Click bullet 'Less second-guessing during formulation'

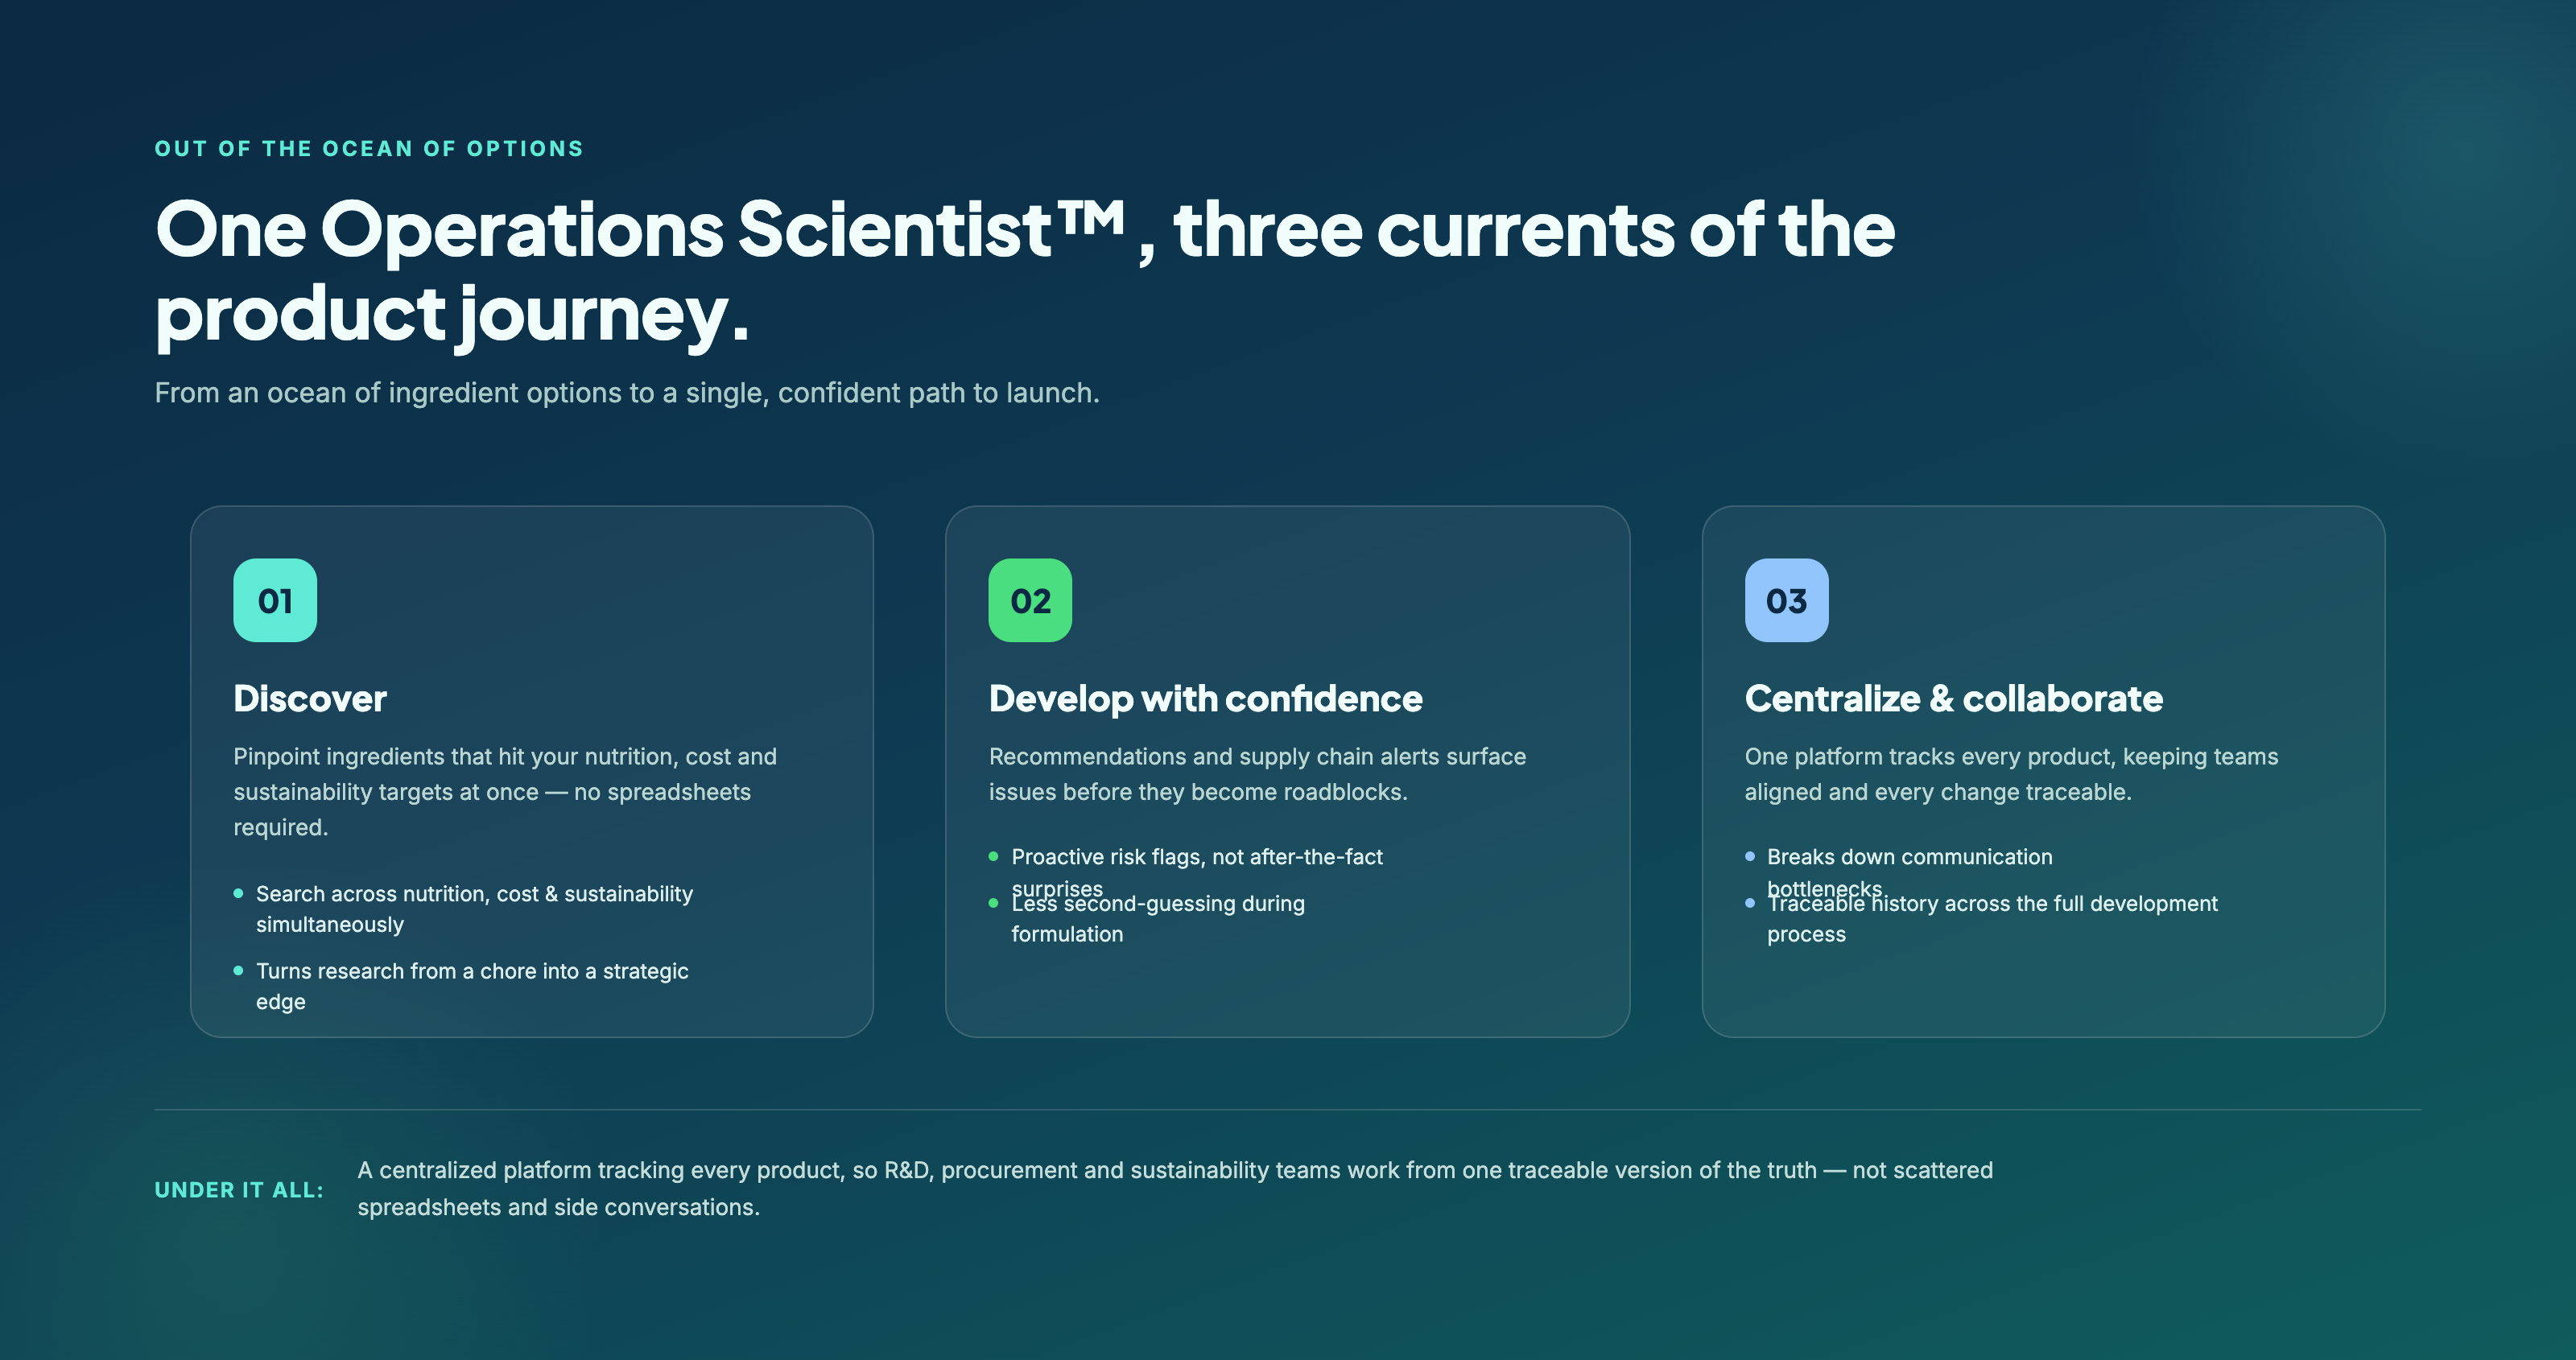click(x=1158, y=918)
